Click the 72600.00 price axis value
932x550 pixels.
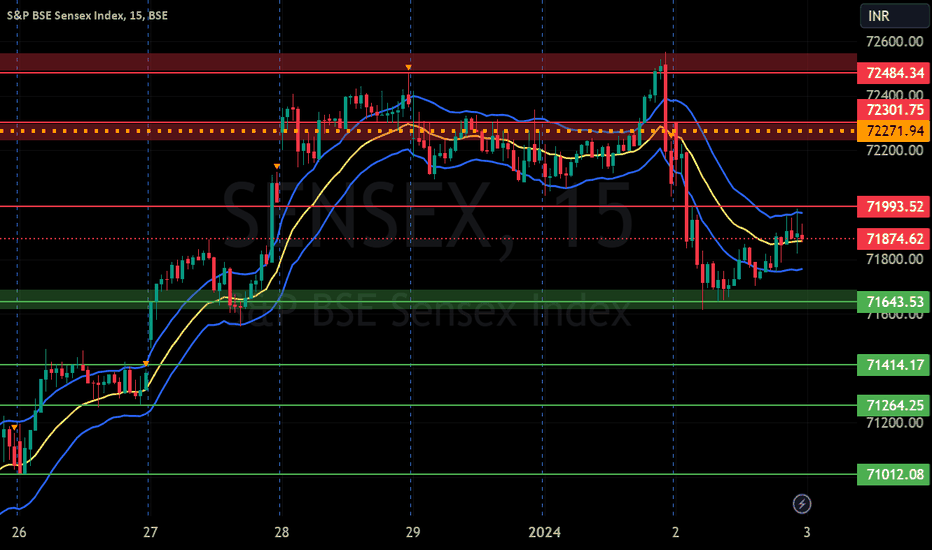(x=895, y=42)
